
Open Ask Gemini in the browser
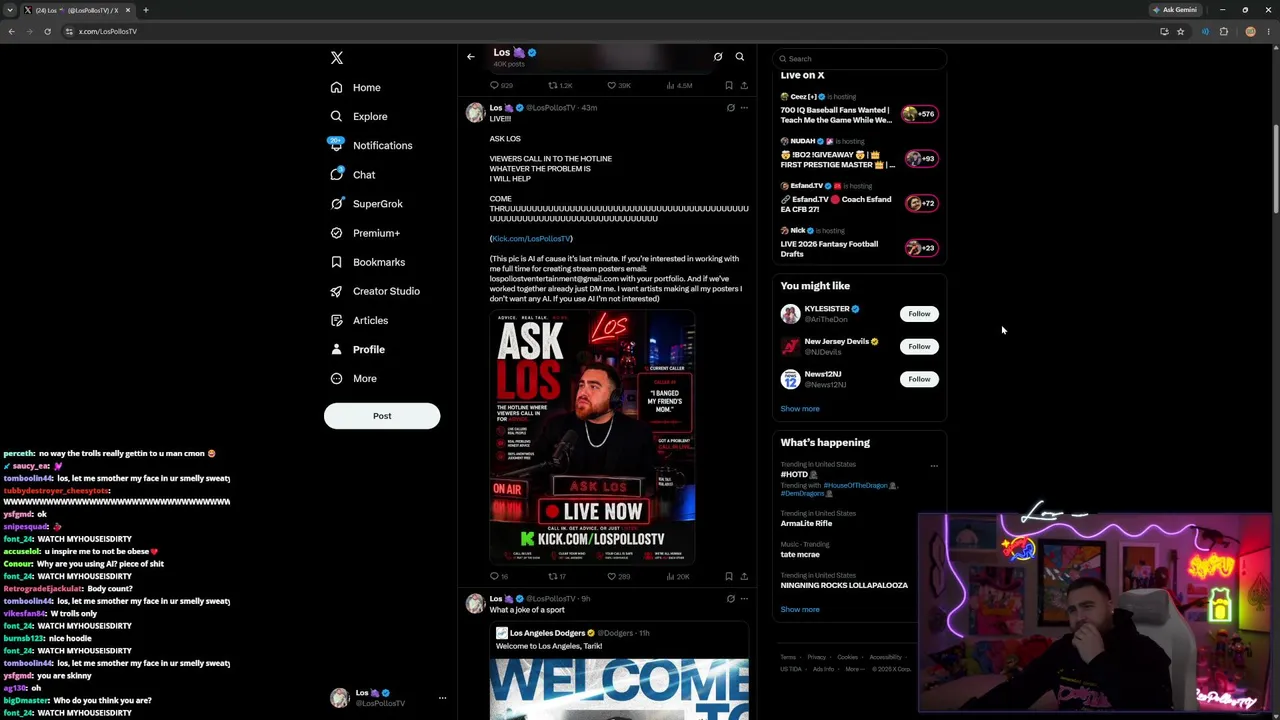click(x=1175, y=10)
